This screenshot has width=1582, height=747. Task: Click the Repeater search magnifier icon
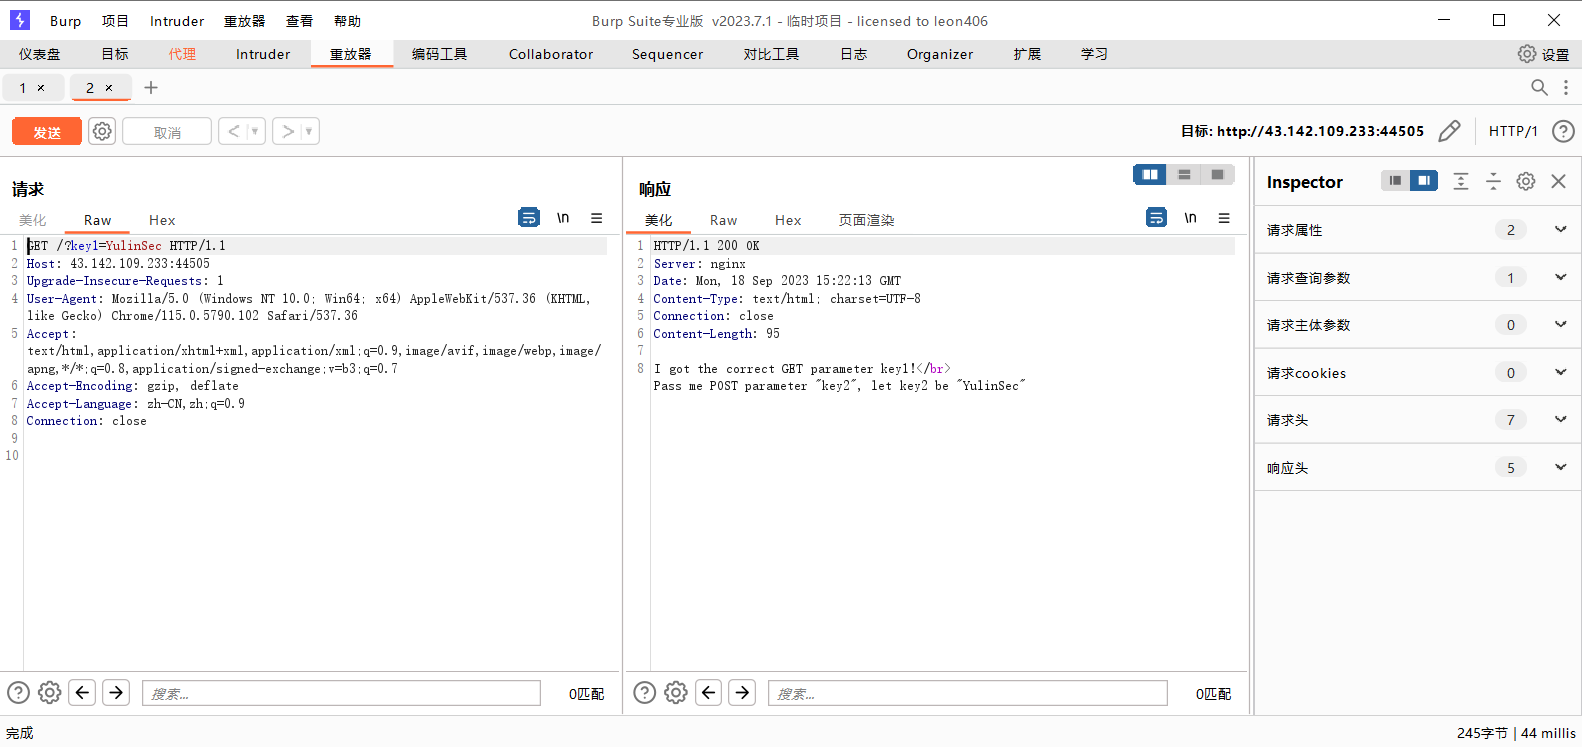pyautogui.click(x=1539, y=88)
